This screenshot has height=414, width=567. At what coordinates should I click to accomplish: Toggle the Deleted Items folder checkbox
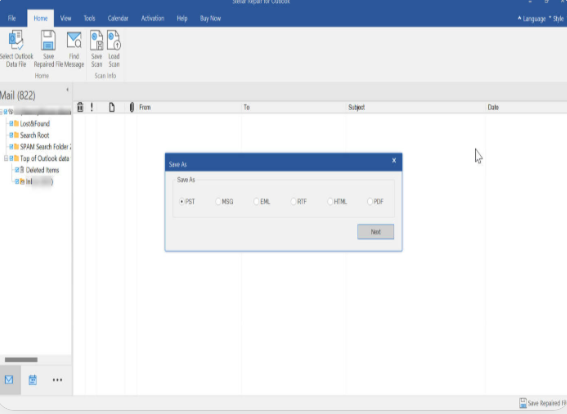(17, 170)
